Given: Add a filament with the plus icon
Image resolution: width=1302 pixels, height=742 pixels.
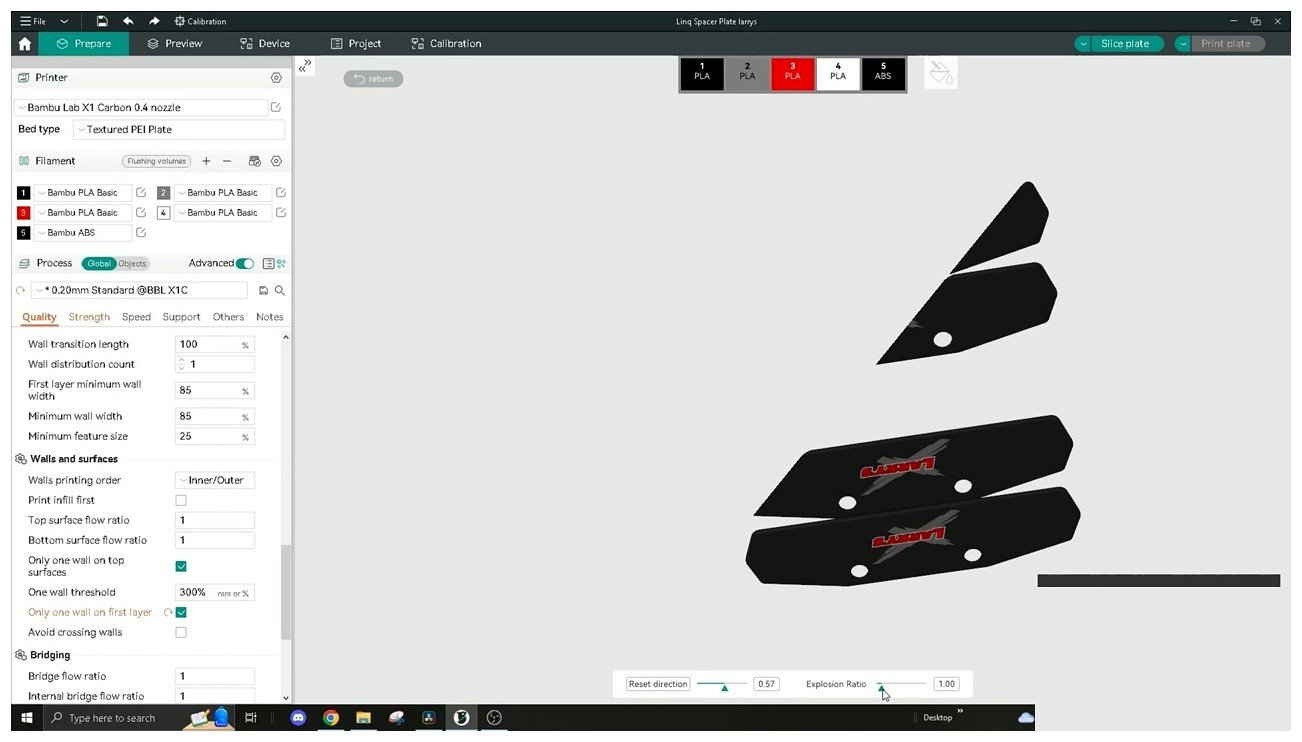Looking at the screenshot, I should click(206, 161).
